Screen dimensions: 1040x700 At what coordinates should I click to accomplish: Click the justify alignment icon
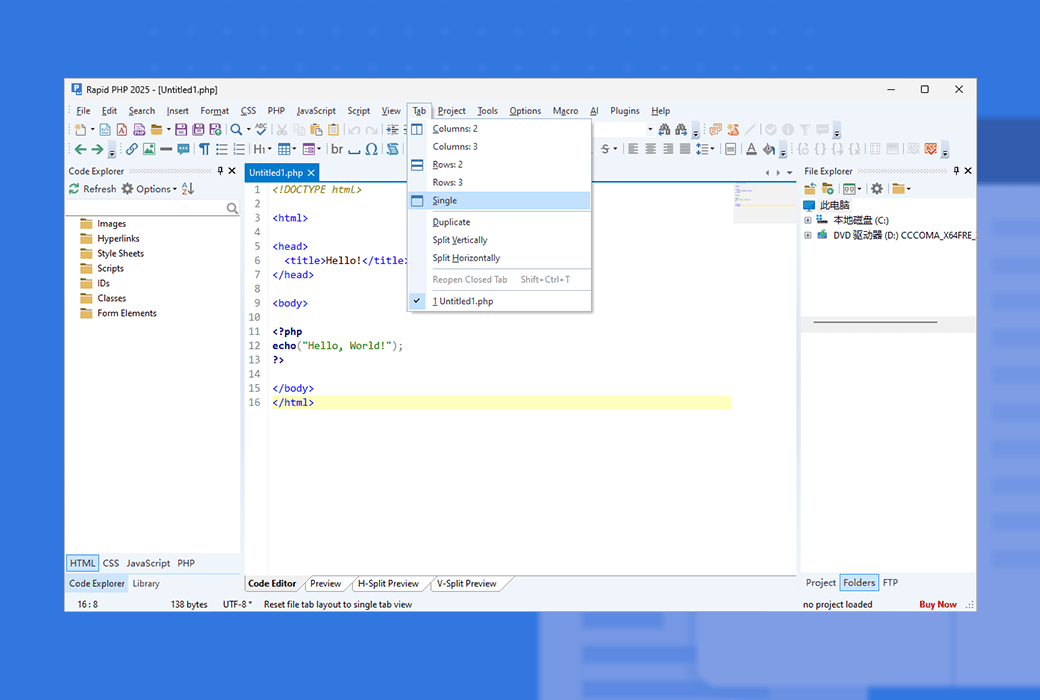(685, 149)
